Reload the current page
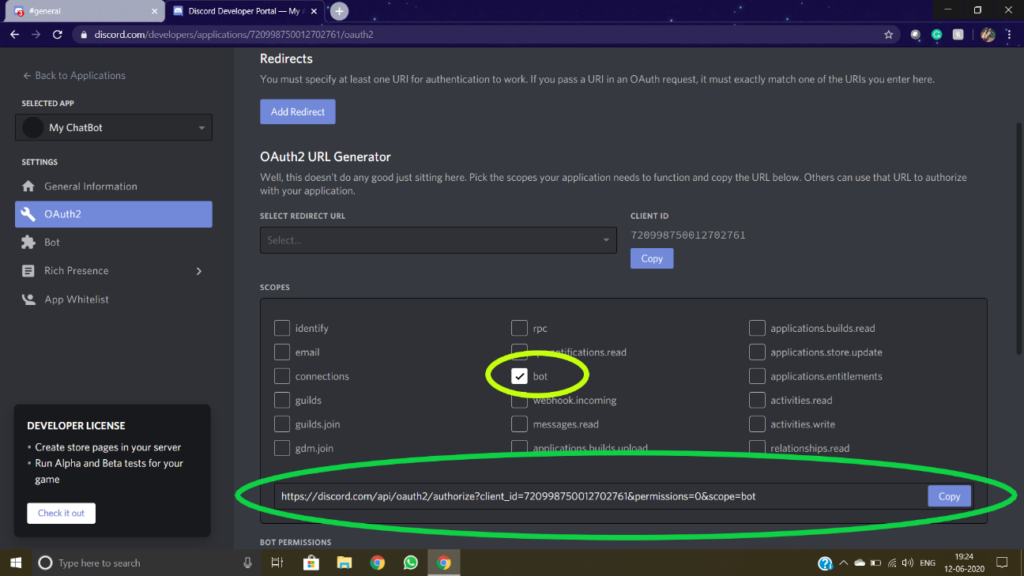Image resolution: width=1024 pixels, height=576 pixels. [57, 35]
